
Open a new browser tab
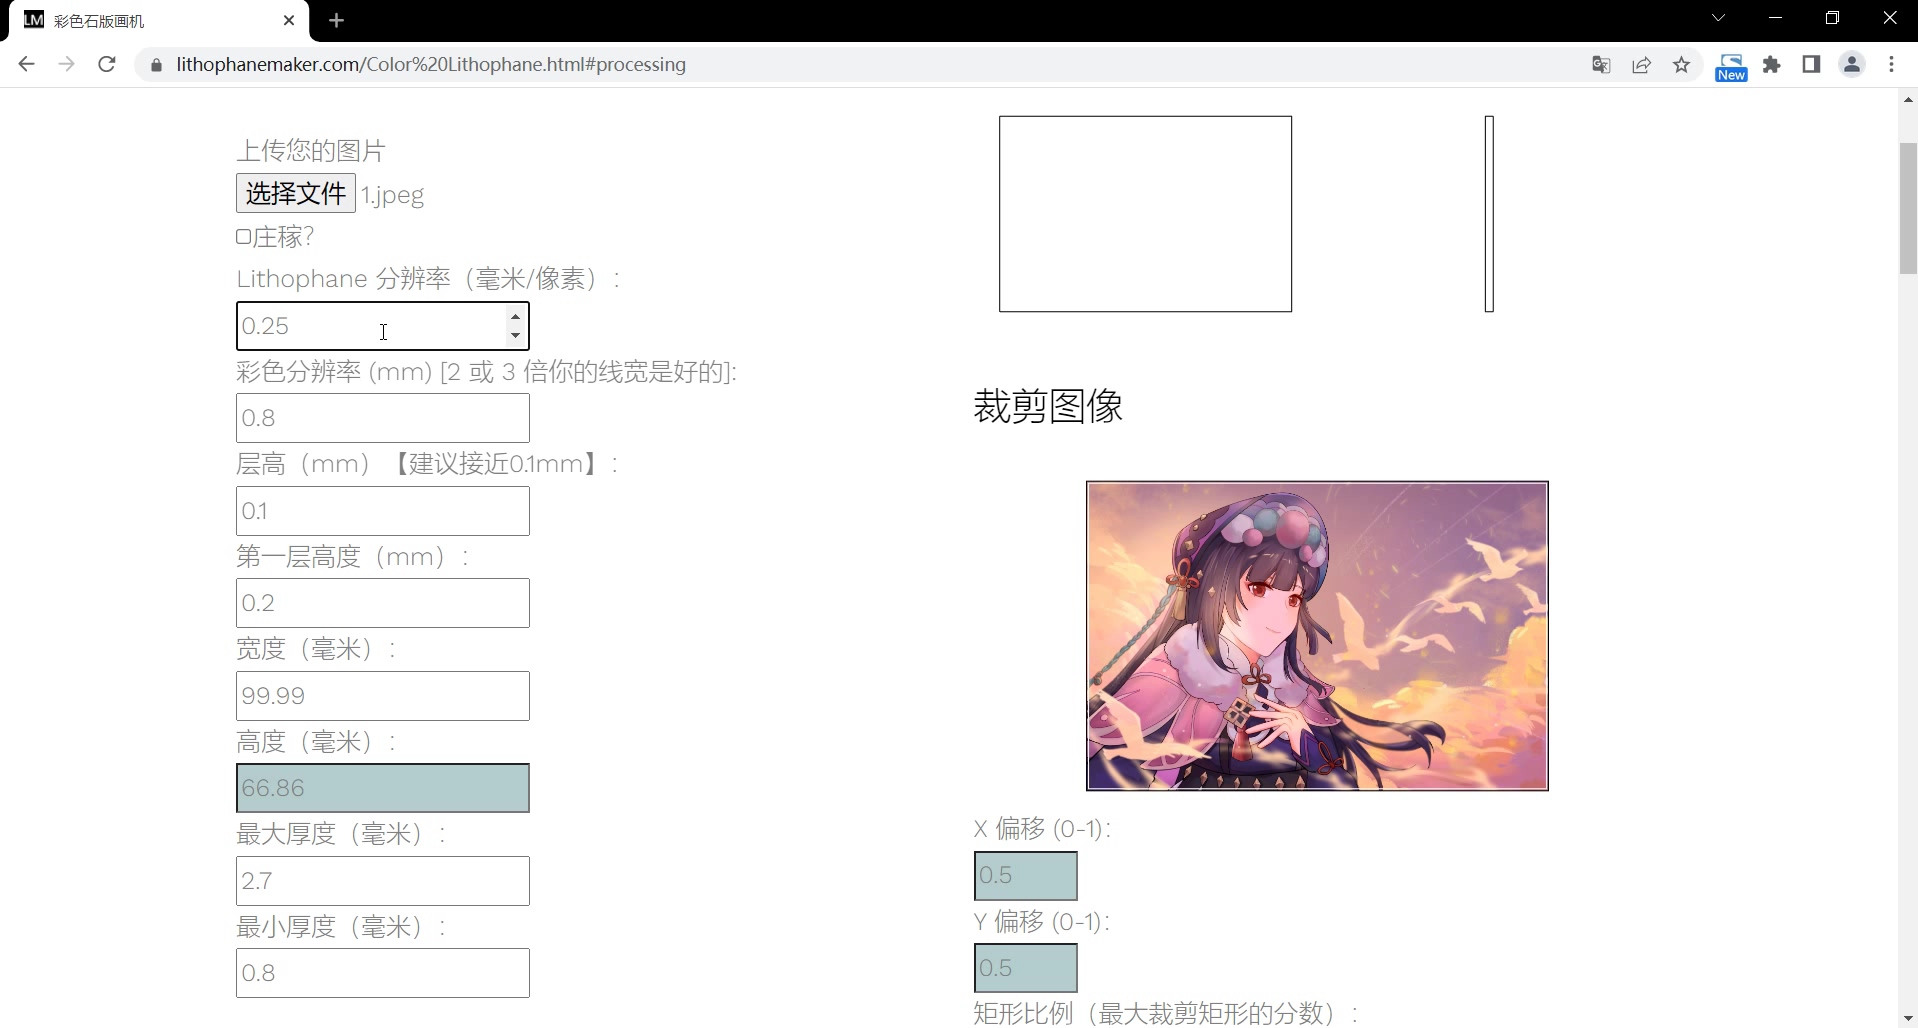click(x=337, y=20)
